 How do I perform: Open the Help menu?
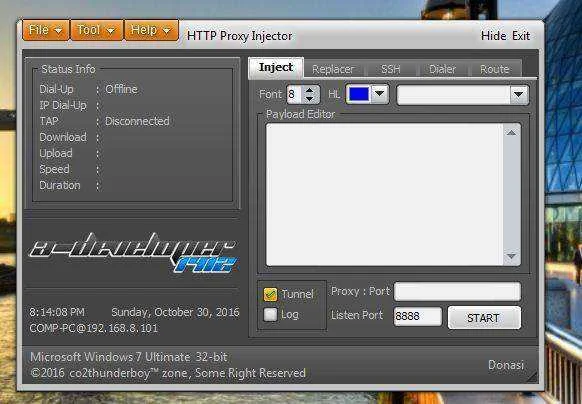(x=151, y=30)
